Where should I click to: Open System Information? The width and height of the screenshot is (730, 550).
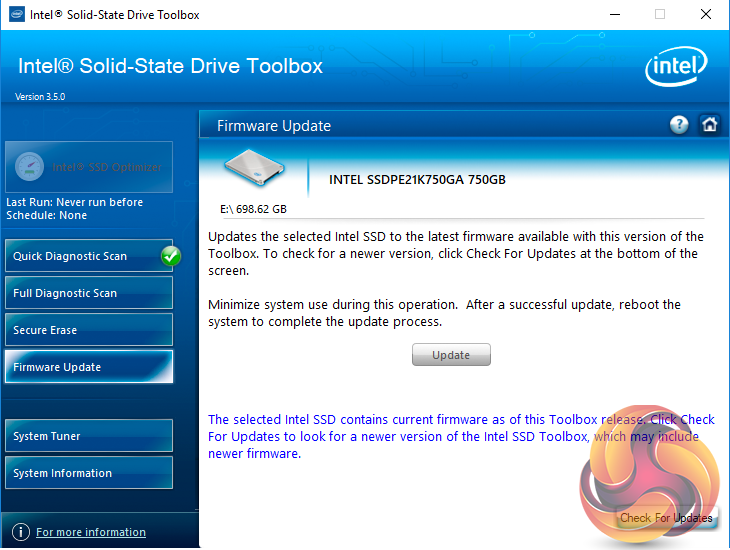[x=89, y=473]
